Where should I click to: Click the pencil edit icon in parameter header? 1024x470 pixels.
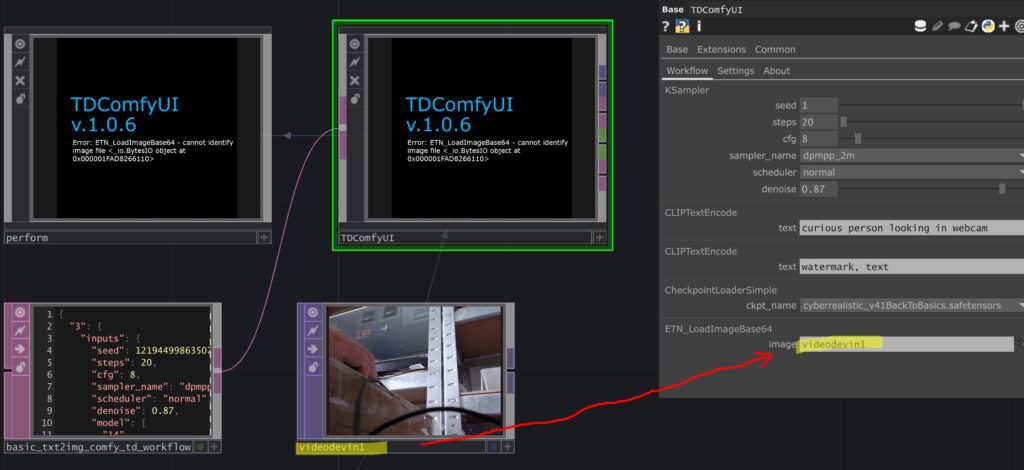(937, 26)
